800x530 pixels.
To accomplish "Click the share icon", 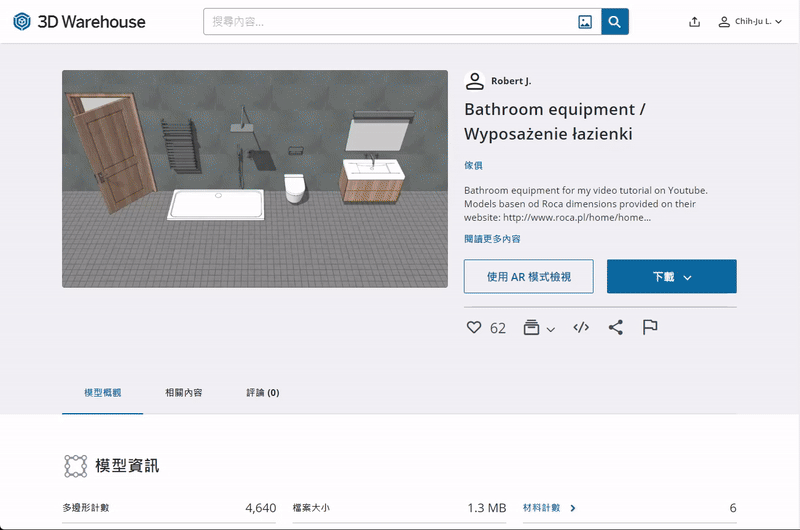I will pos(616,327).
